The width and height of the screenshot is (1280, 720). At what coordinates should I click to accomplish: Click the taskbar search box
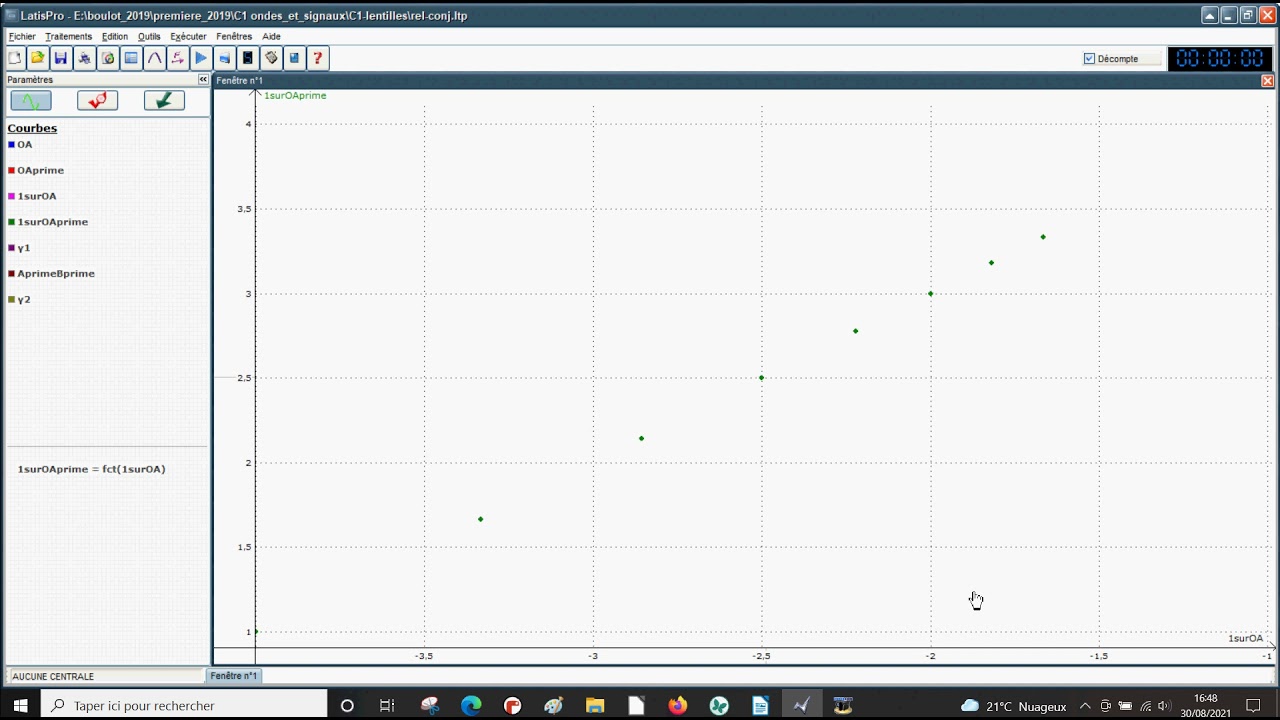click(x=184, y=705)
